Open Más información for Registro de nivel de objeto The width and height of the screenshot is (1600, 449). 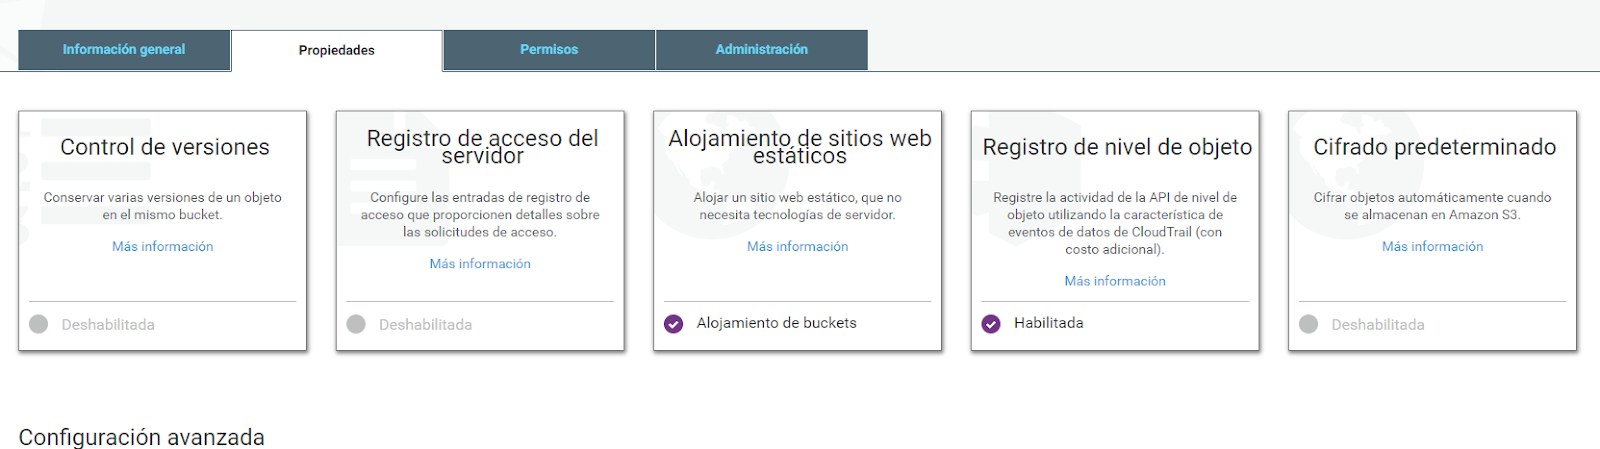click(x=1115, y=282)
